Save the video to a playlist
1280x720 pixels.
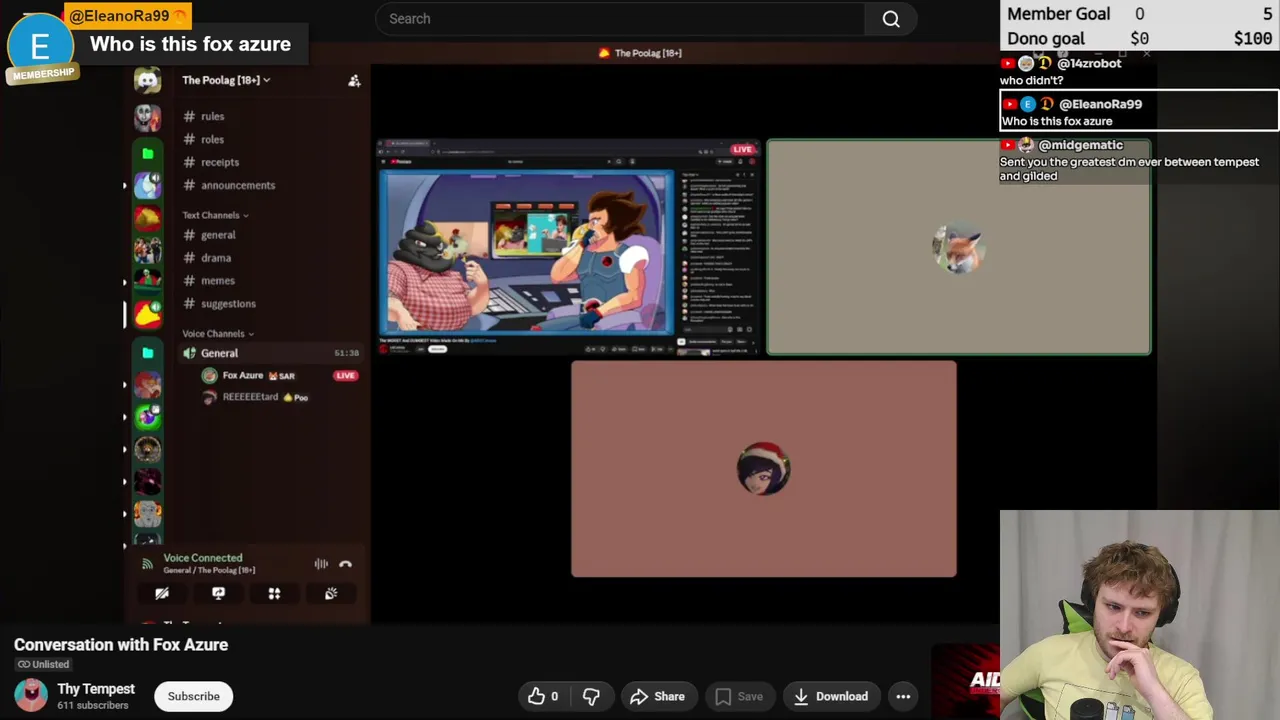[739, 696]
